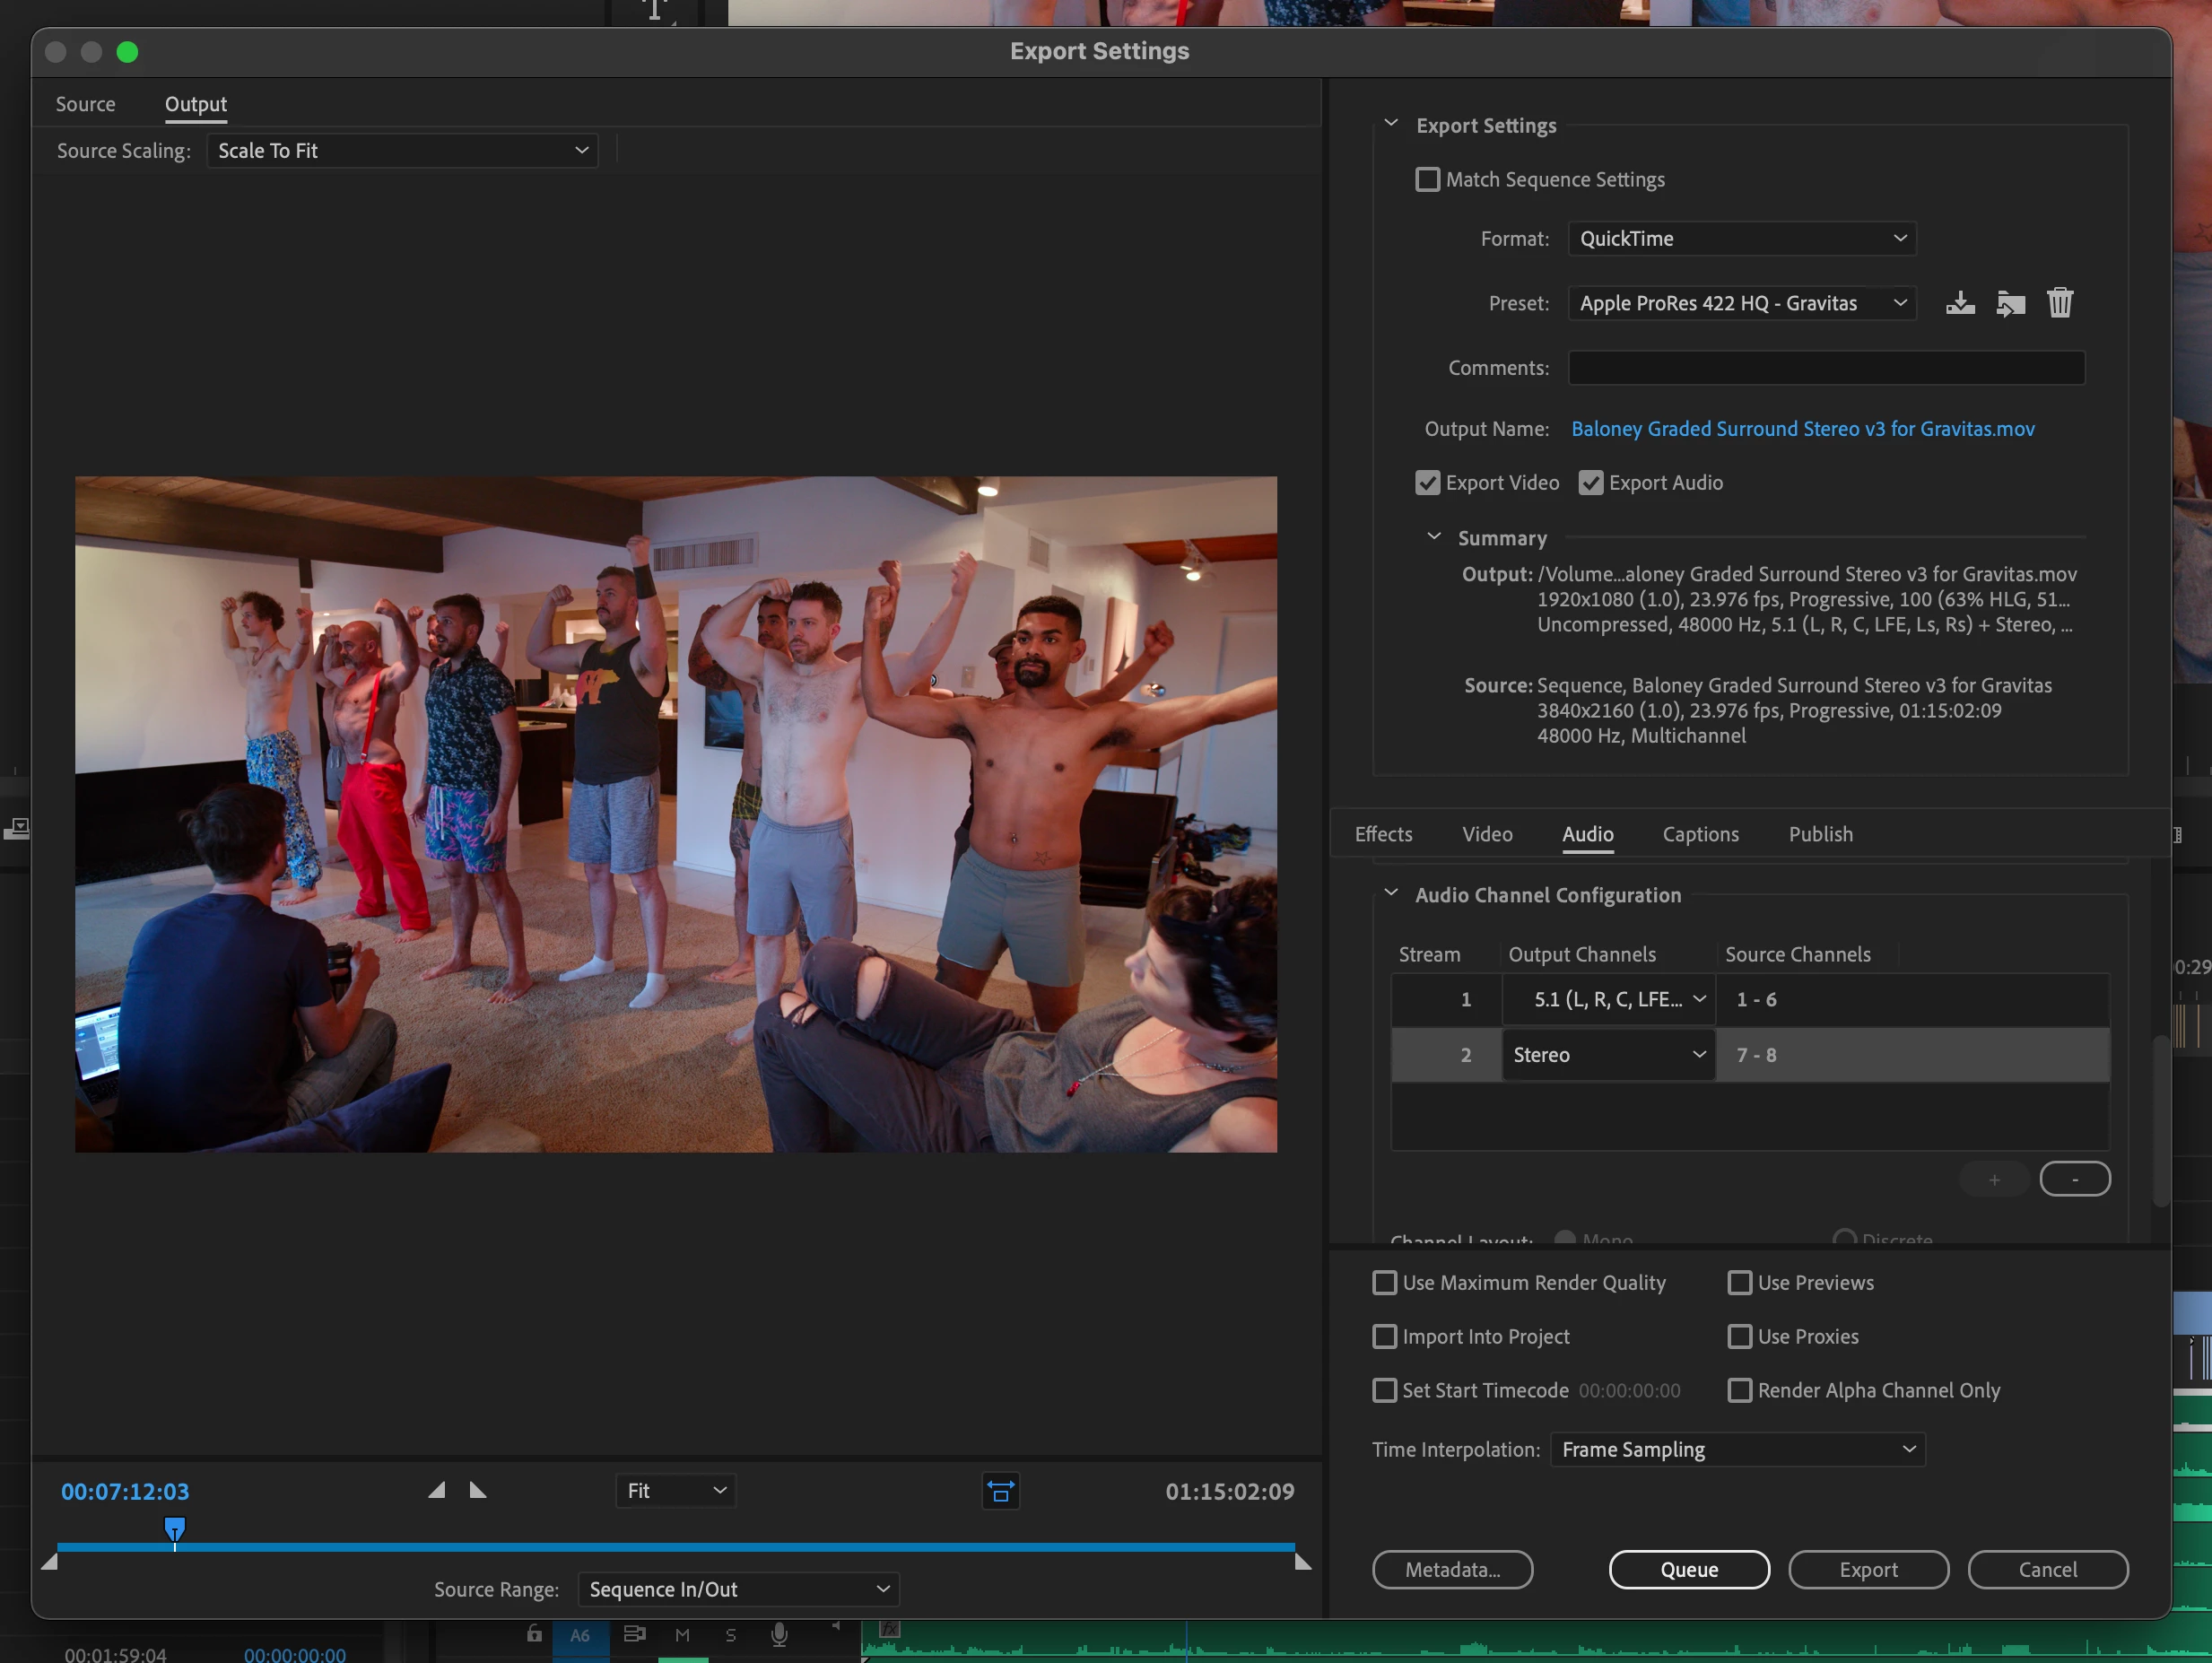This screenshot has height=1663, width=2212.
Task: Switch to the Source tab
Action: pos(85,104)
